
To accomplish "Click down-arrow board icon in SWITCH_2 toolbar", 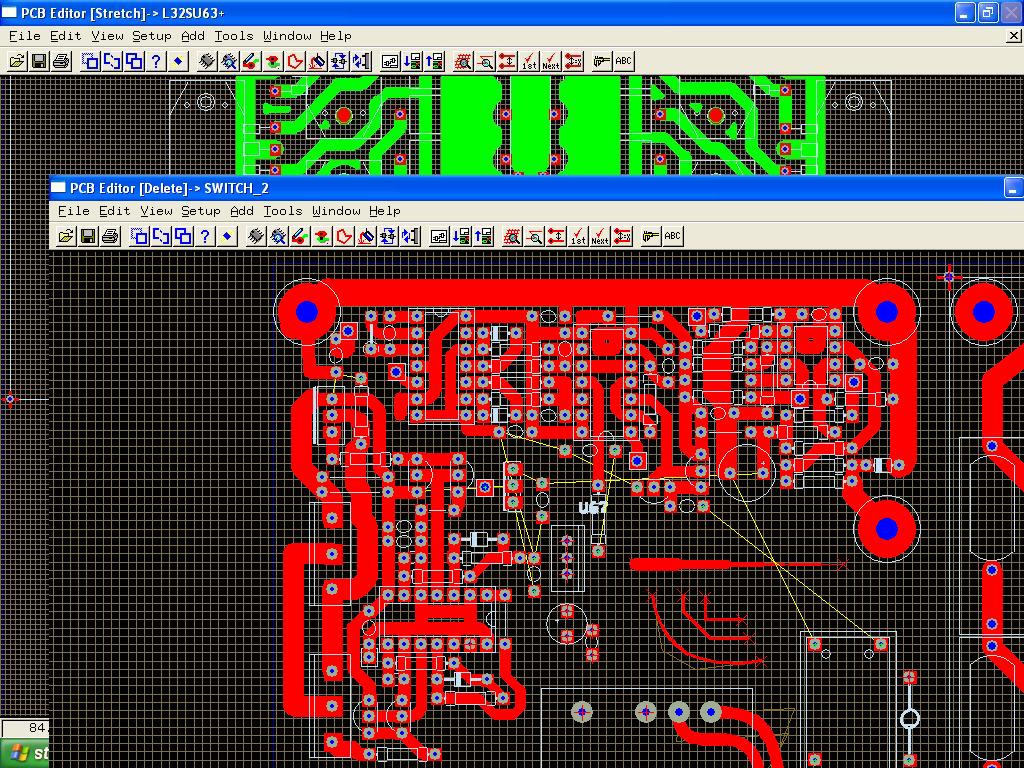I will tap(461, 236).
